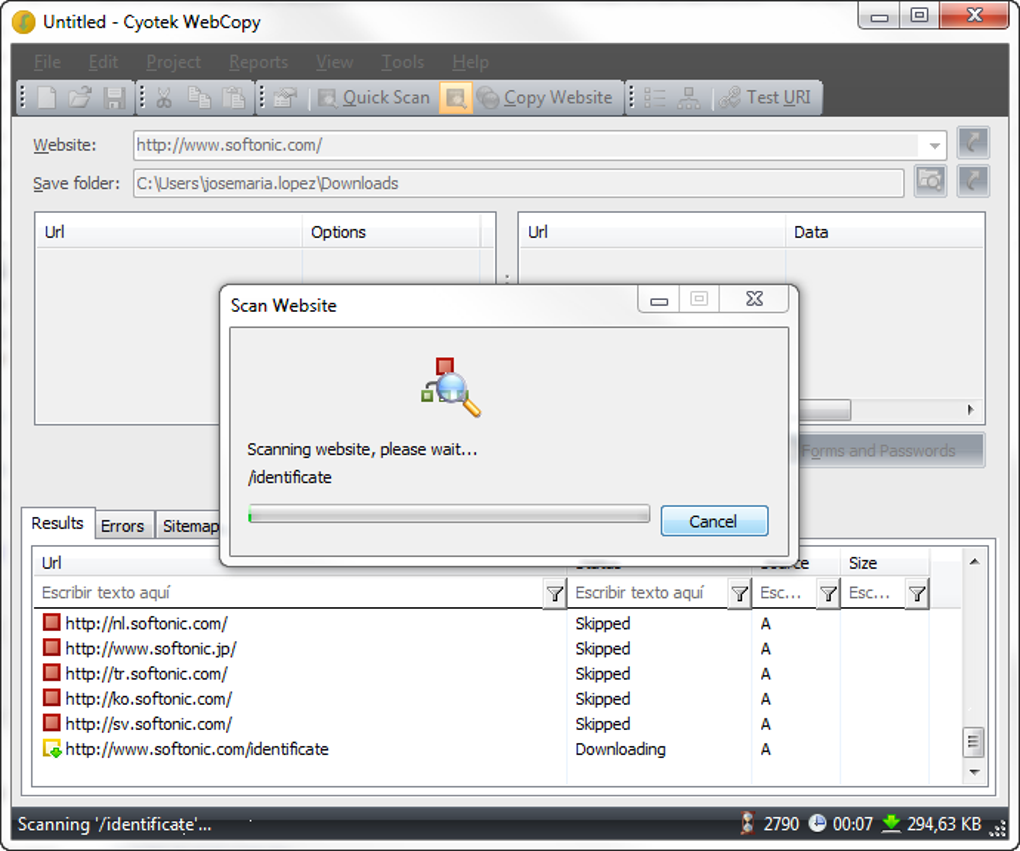The image size is (1020, 851).
Task: Click the Cut scissors icon
Action: 165,98
